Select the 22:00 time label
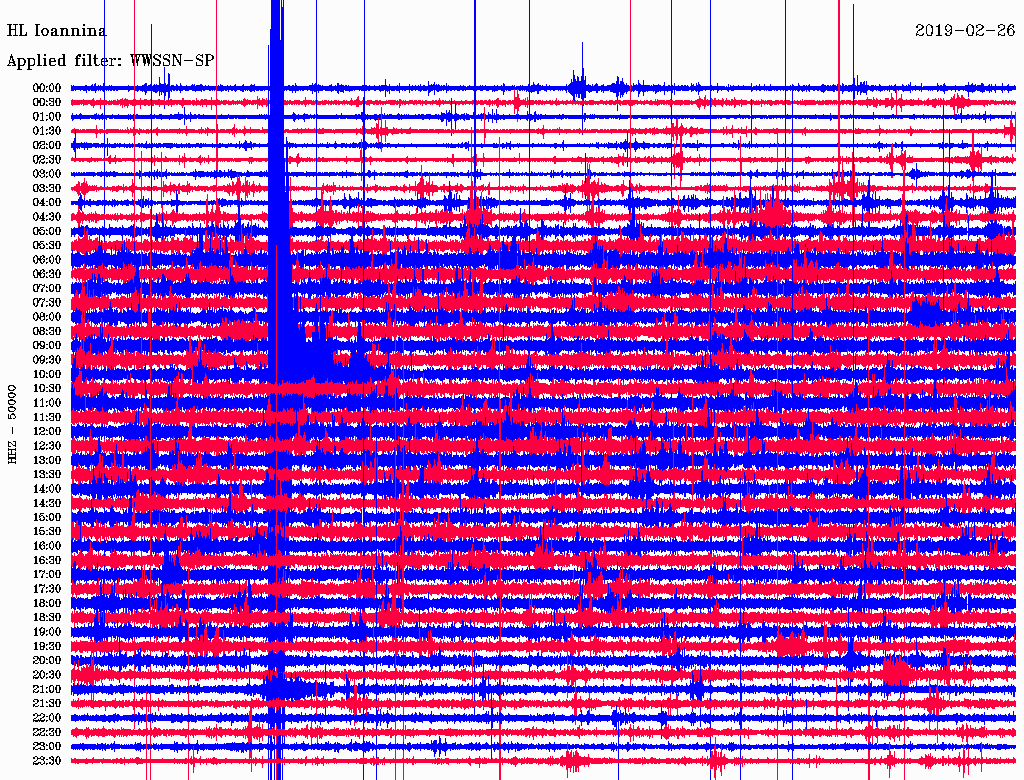Screen dimensions: 1024x780 click(x=47, y=718)
